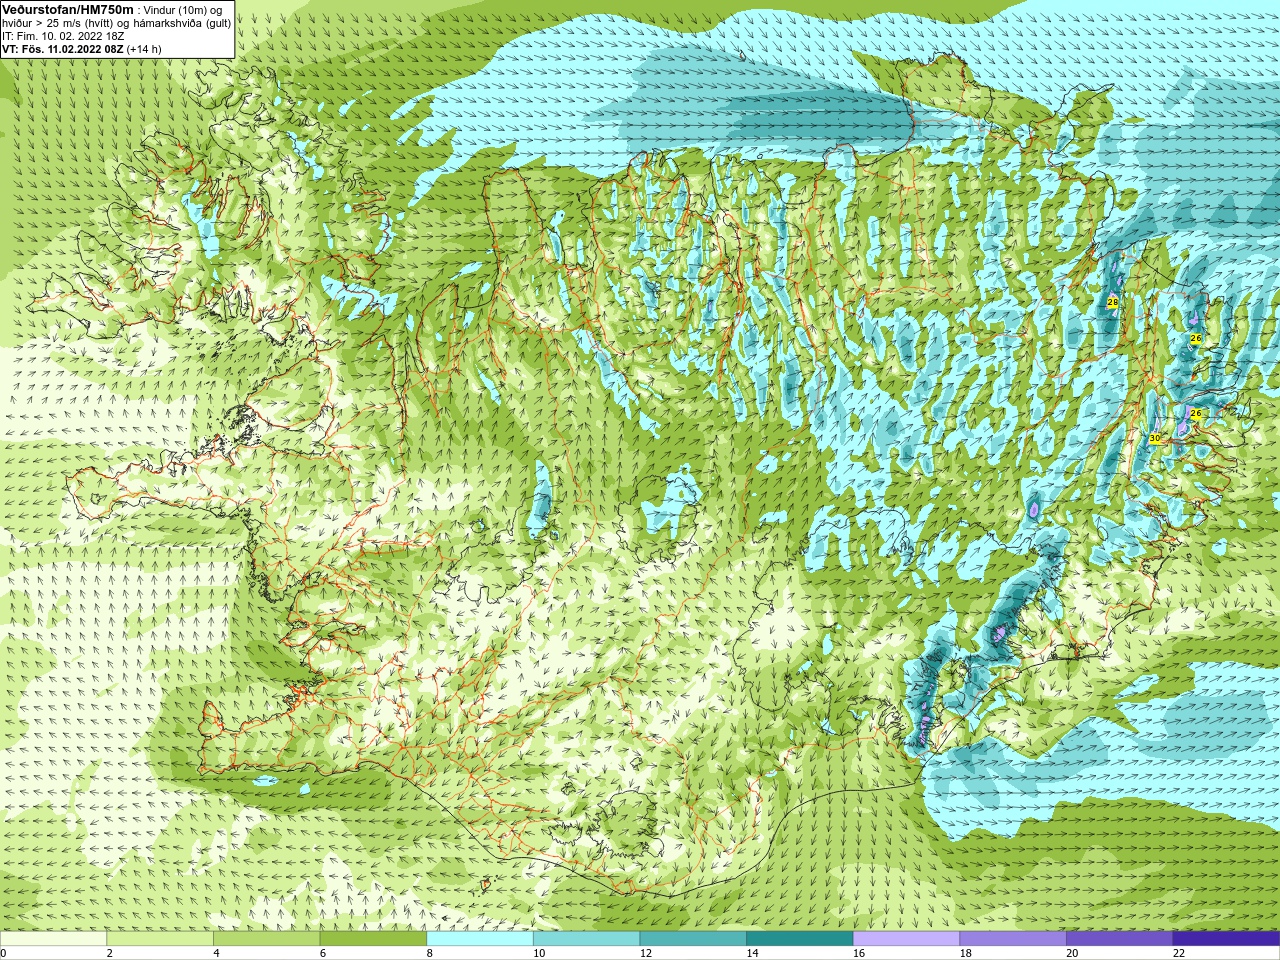
Task: Click the yellow 30 gust label
Action: point(1155,438)
